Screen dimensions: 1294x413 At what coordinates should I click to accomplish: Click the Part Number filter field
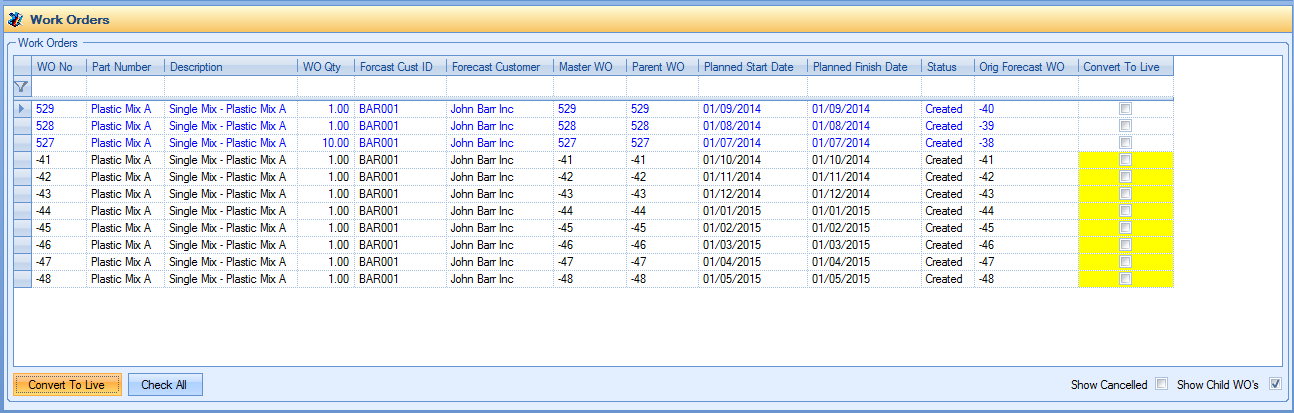pos(125,87)
